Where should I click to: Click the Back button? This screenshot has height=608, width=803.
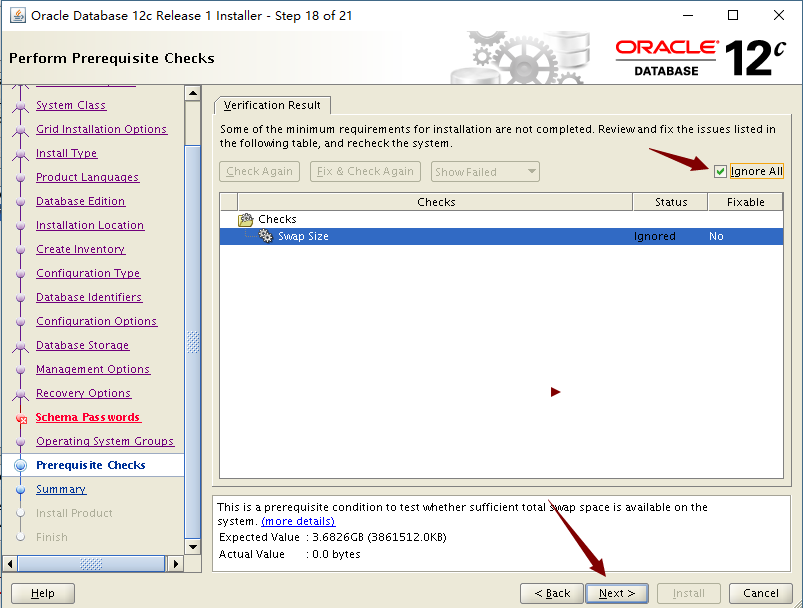pos(552,593)
